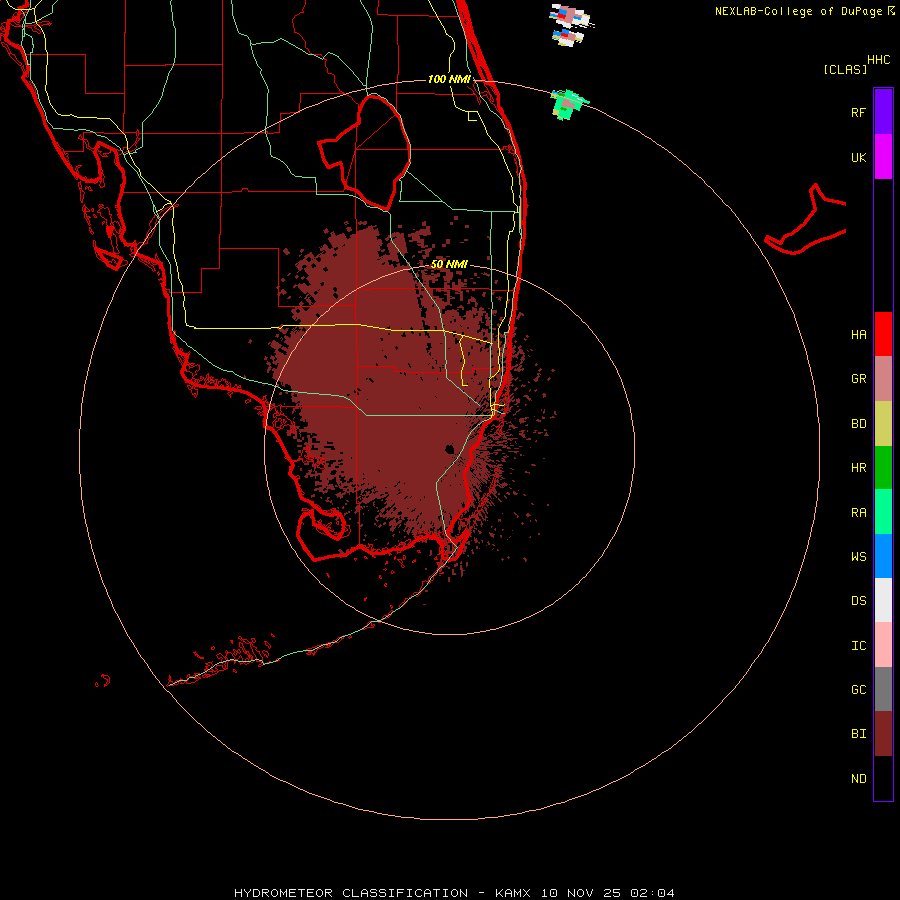
Task: Click the RA legend label
Action: (858, 513)
